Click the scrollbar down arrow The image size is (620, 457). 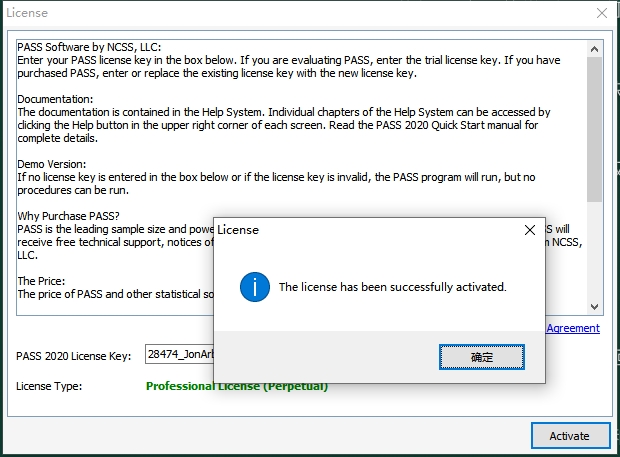pos(594,306)
